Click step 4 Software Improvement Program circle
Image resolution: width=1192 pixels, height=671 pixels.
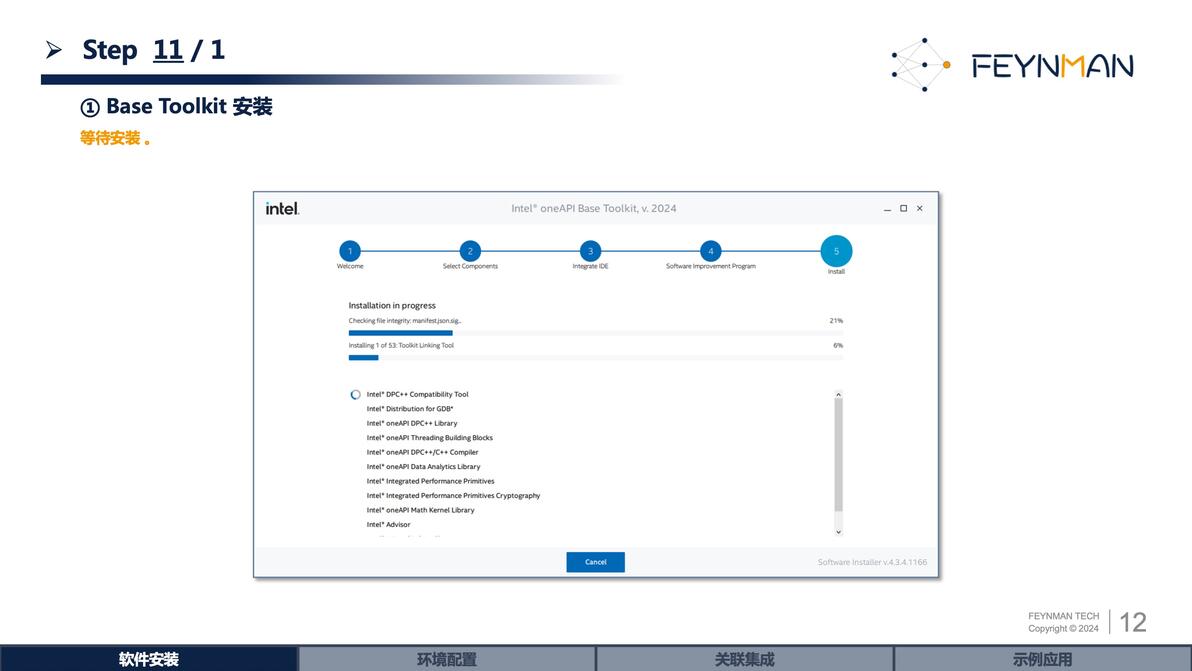711,251
